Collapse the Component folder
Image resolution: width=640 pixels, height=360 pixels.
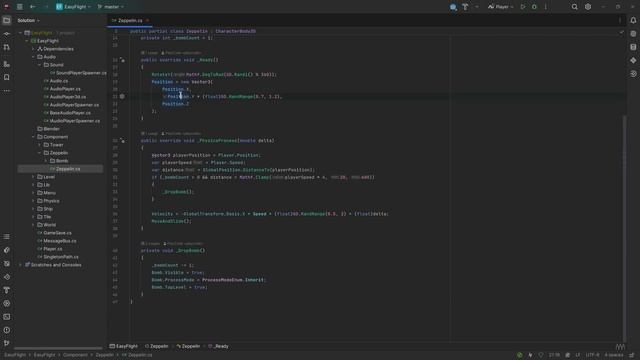pos(33,137)
